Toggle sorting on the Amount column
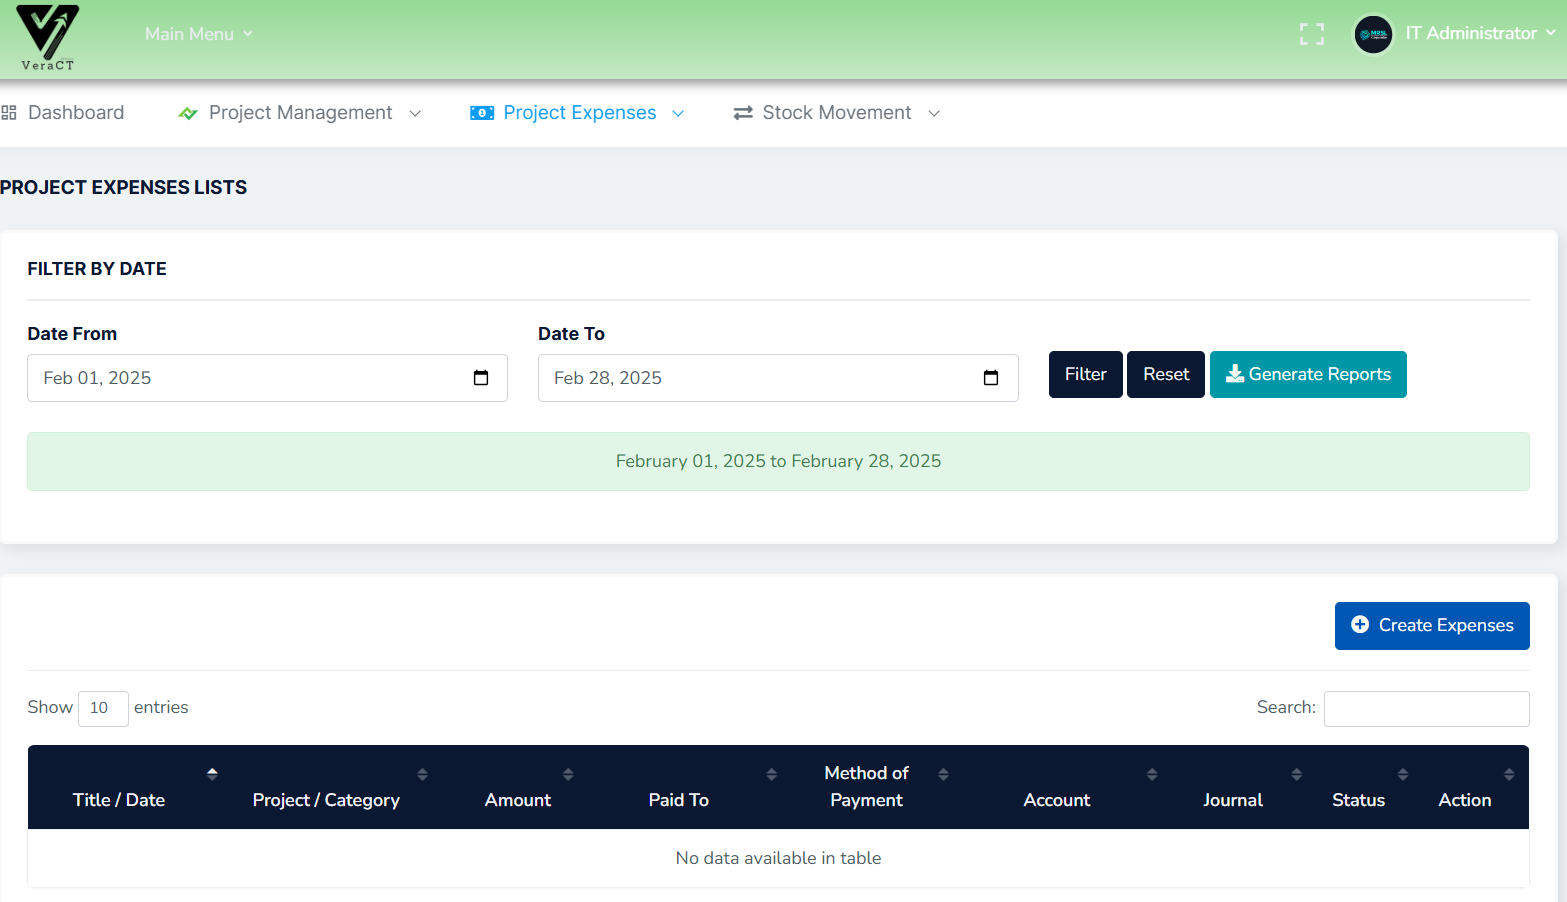This screenshot has width=1567, height=902. [x=568, y=774]
